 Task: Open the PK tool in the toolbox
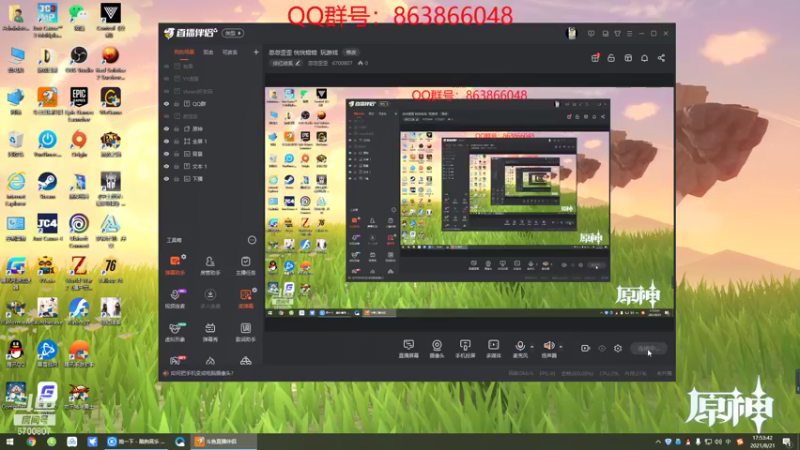175,361
